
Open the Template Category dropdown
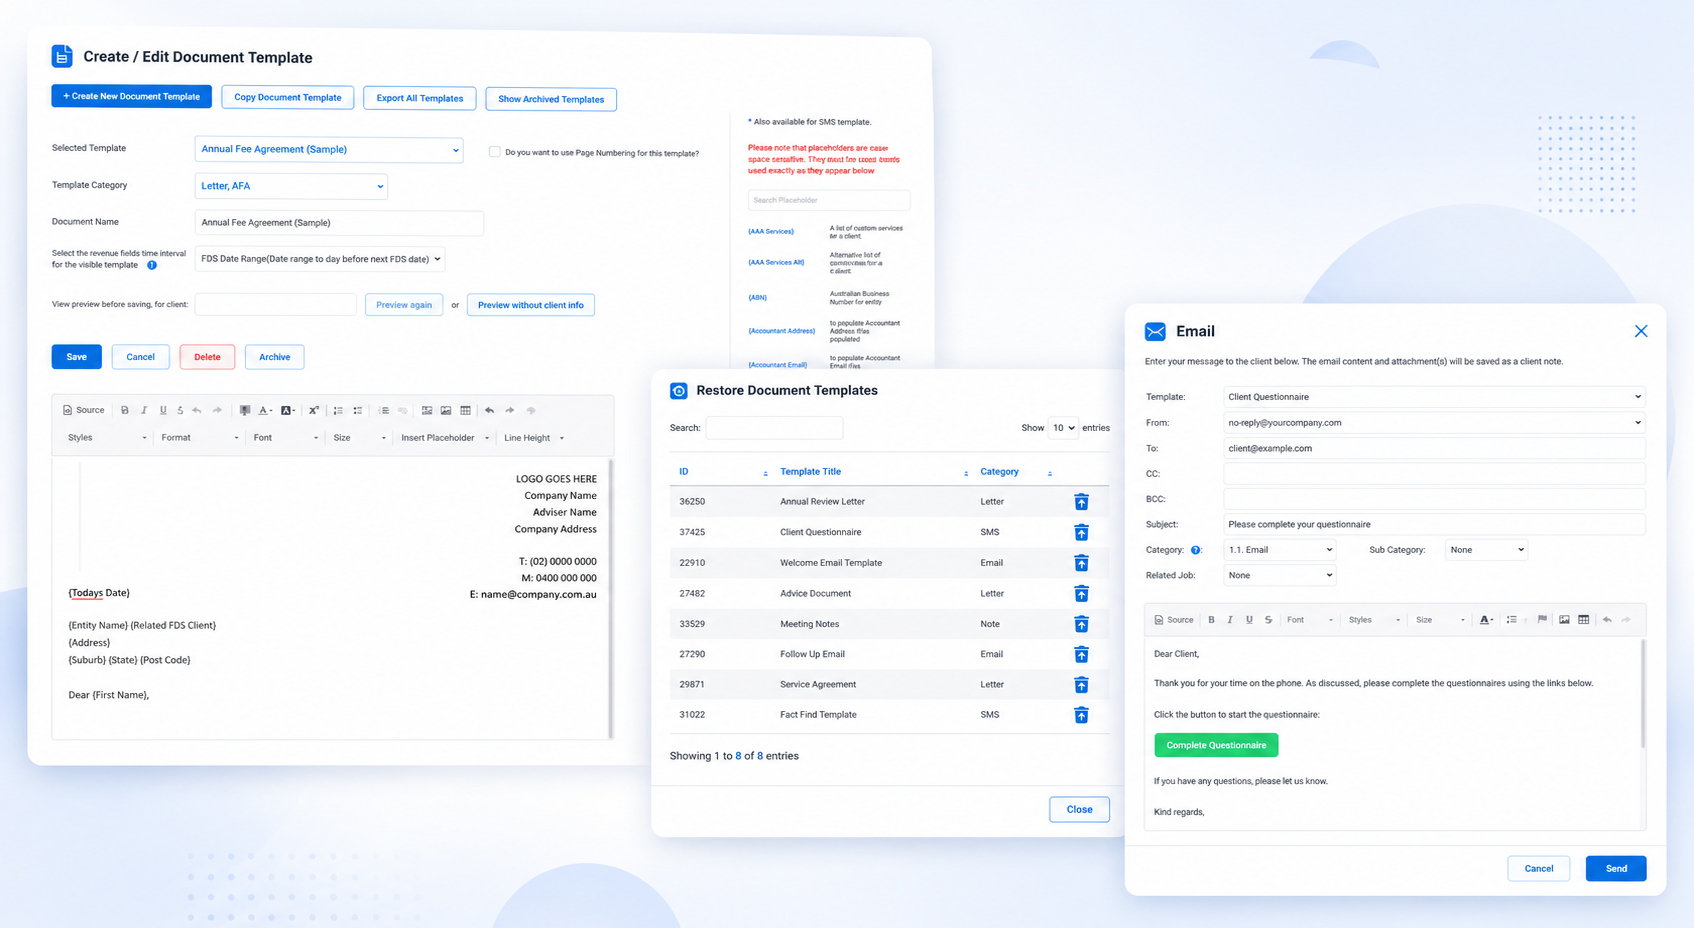[x=291, y=186]
